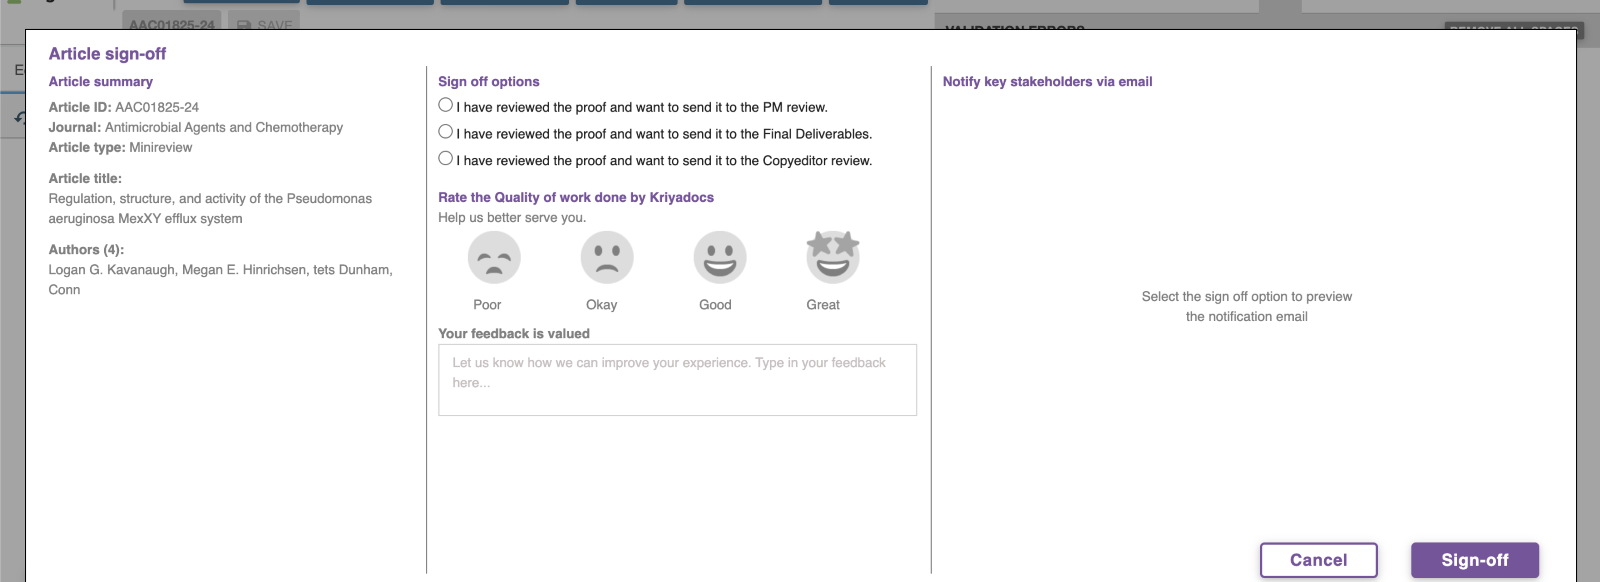
Task: Click the Sign off options heading
Action: 489,82
